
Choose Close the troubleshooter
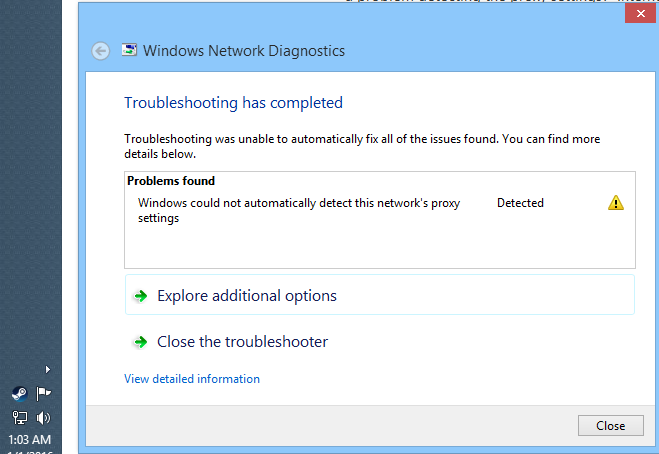(x=243, y=342)
